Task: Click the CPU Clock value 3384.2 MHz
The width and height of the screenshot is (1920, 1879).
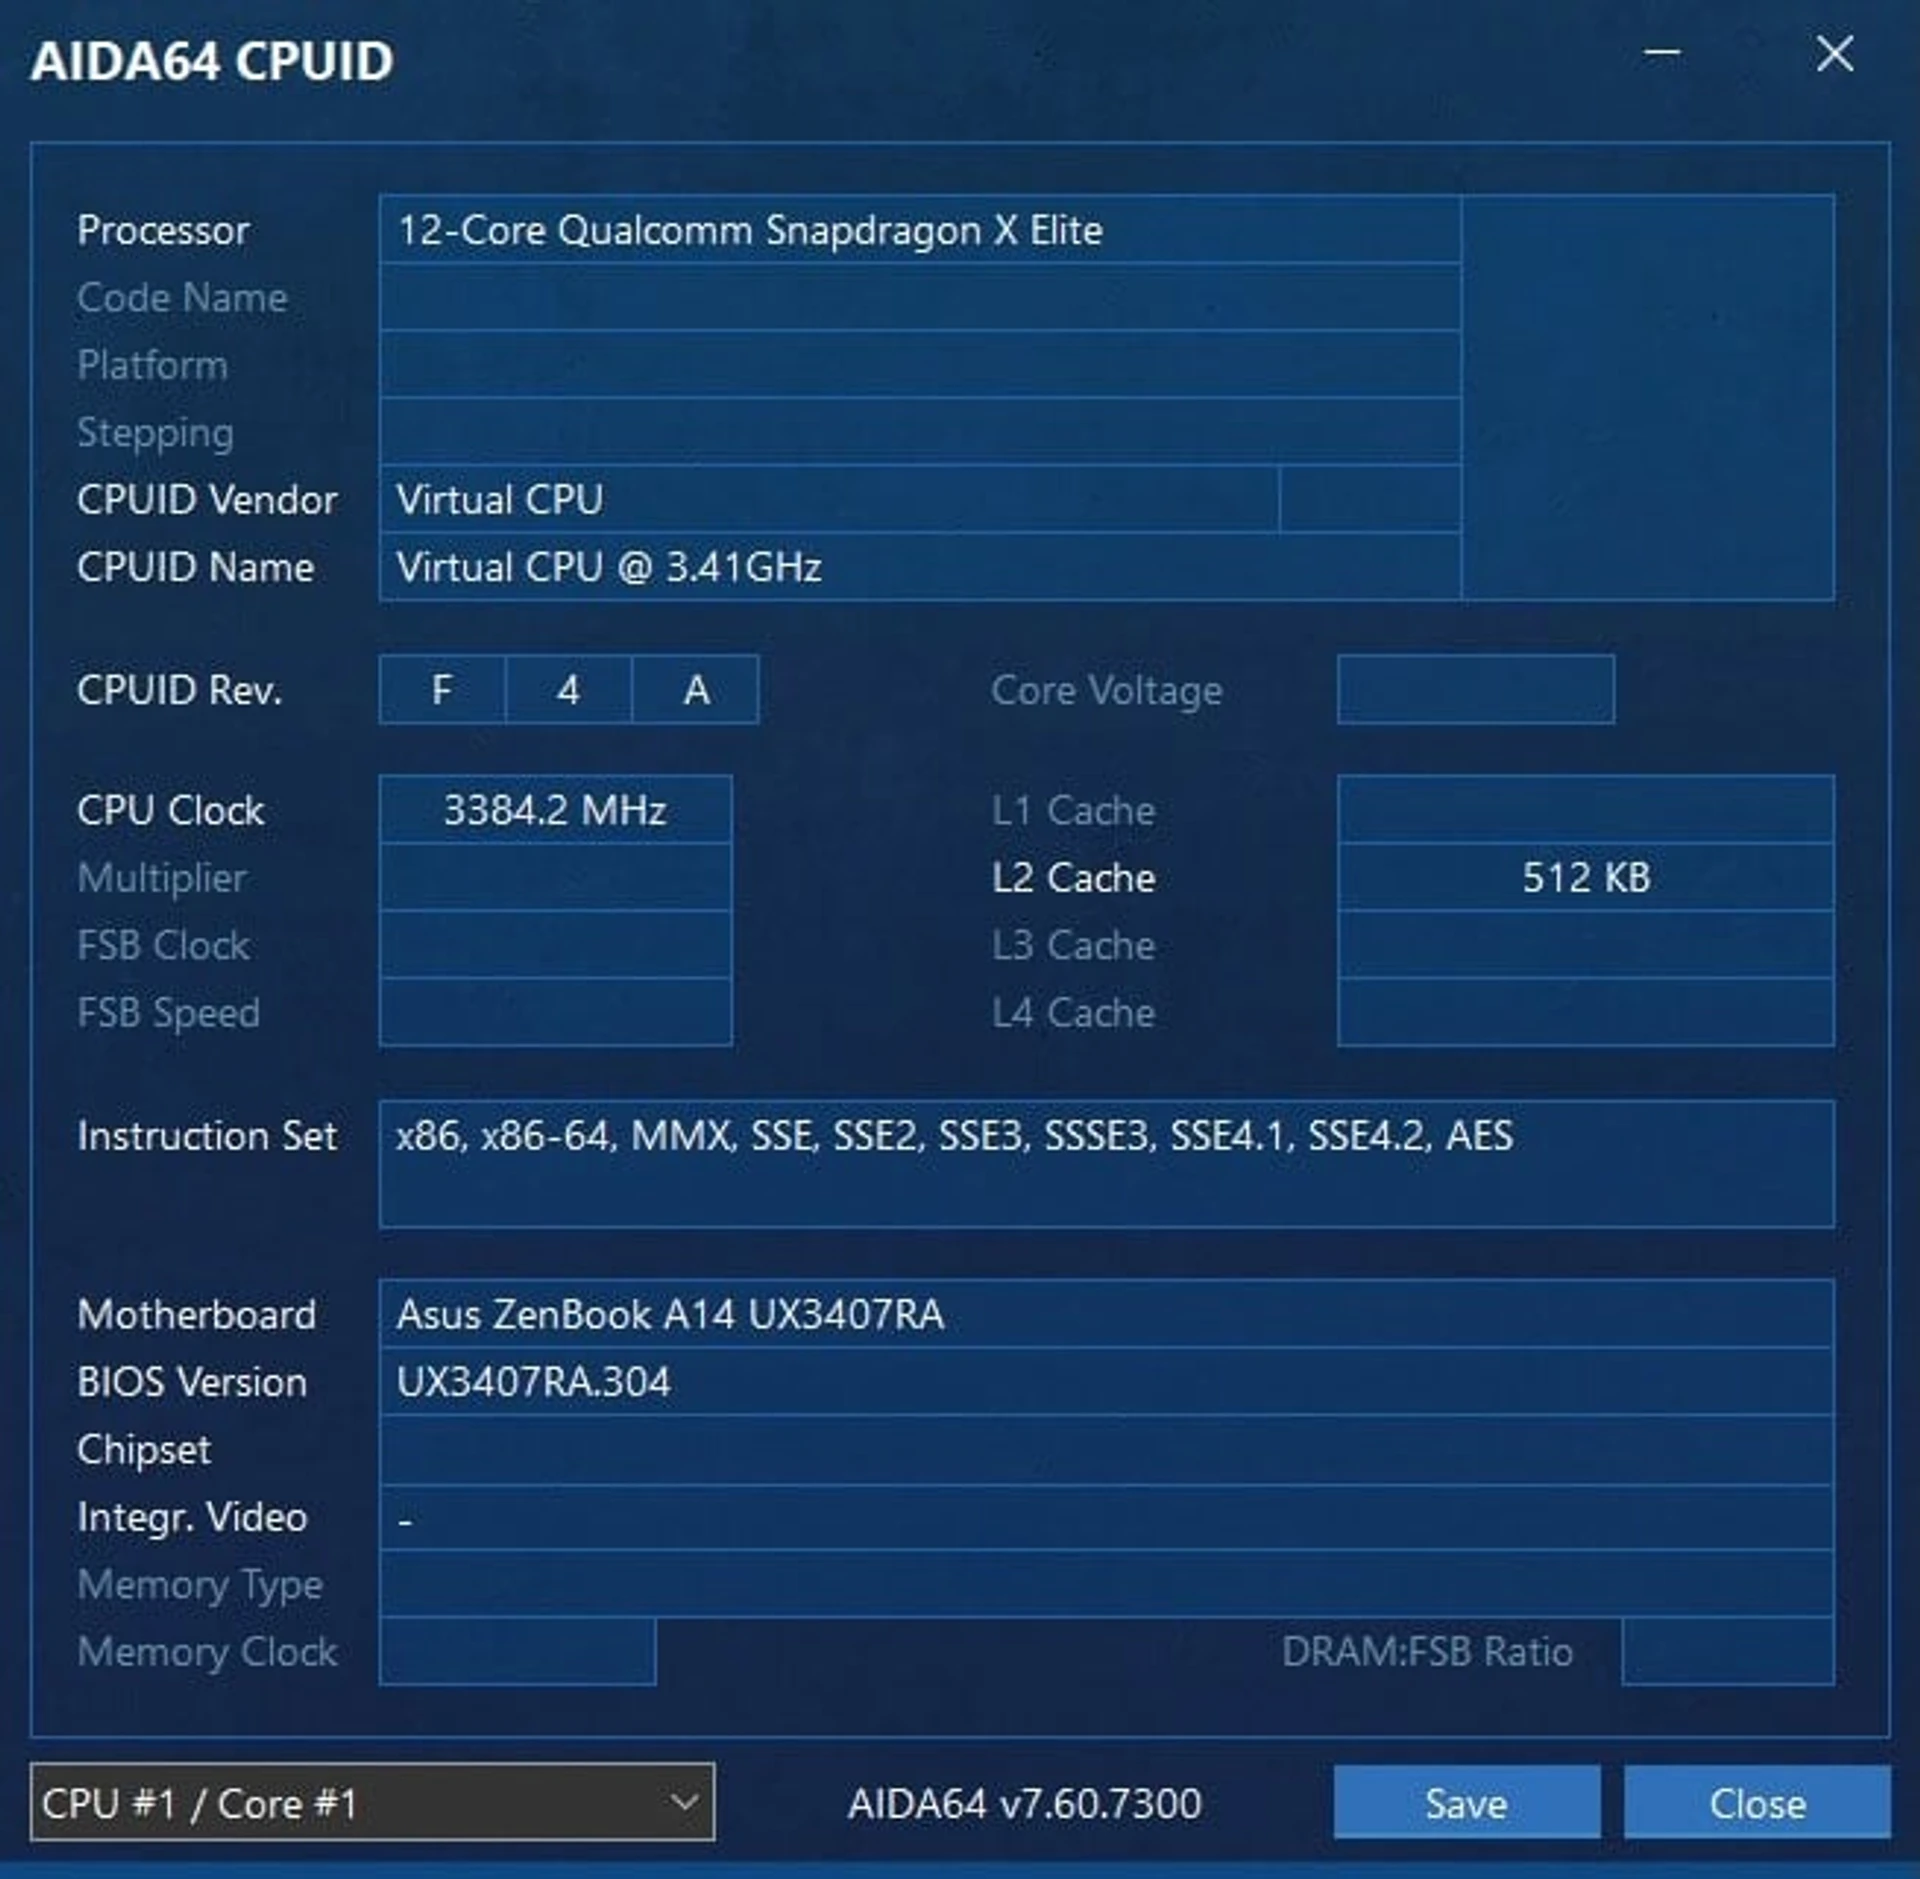Action: click(x=555, y=809)
